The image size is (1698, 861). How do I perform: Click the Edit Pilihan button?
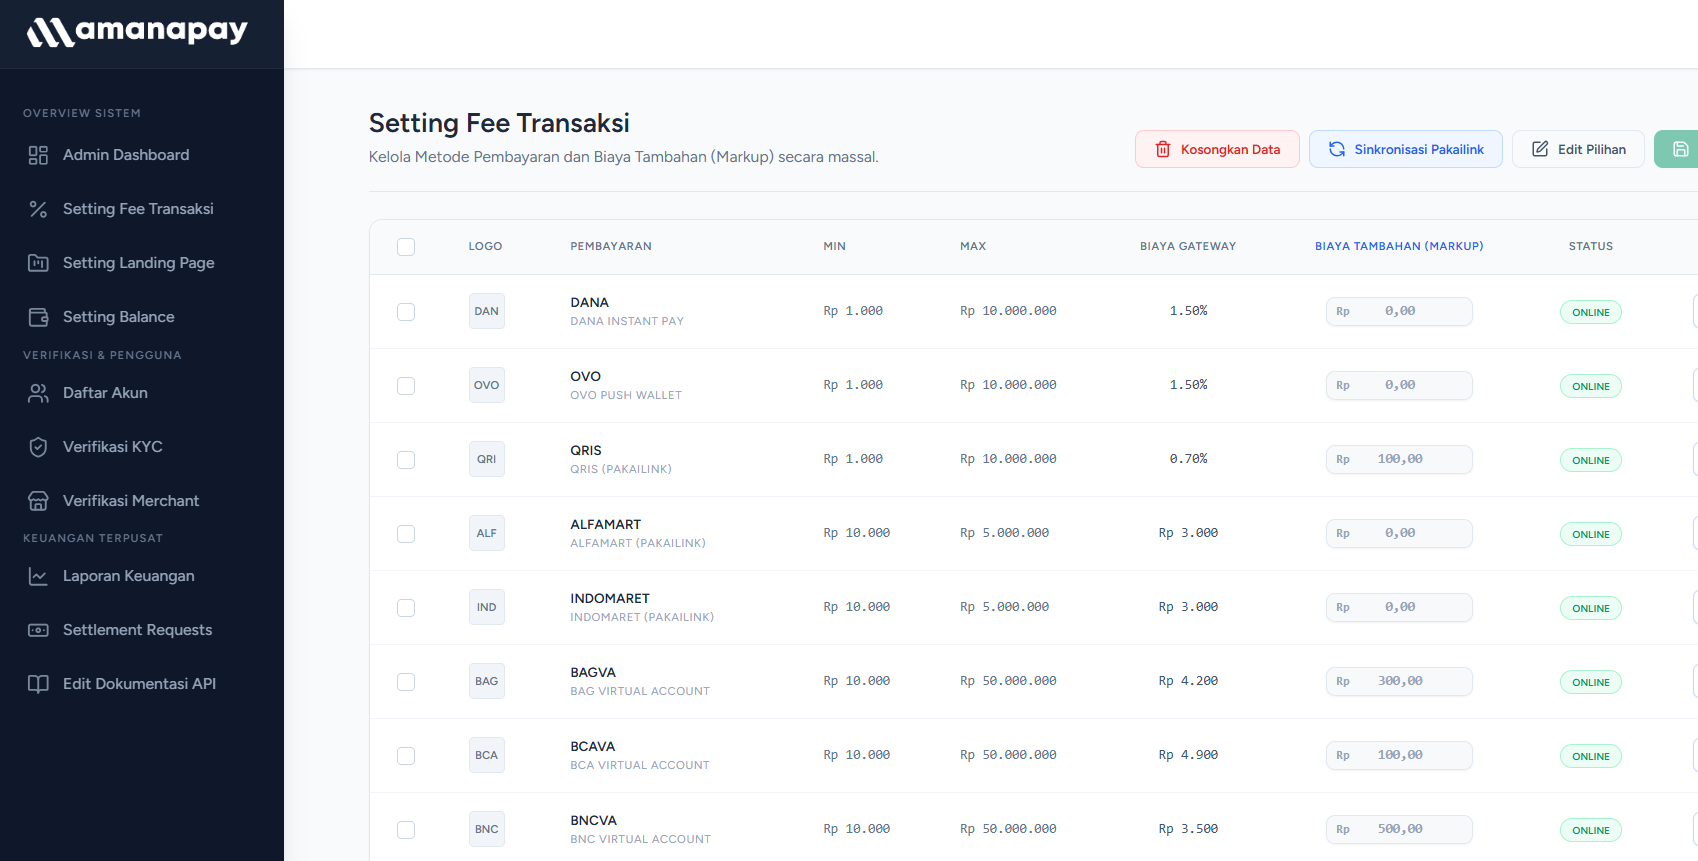point(1578,149)
